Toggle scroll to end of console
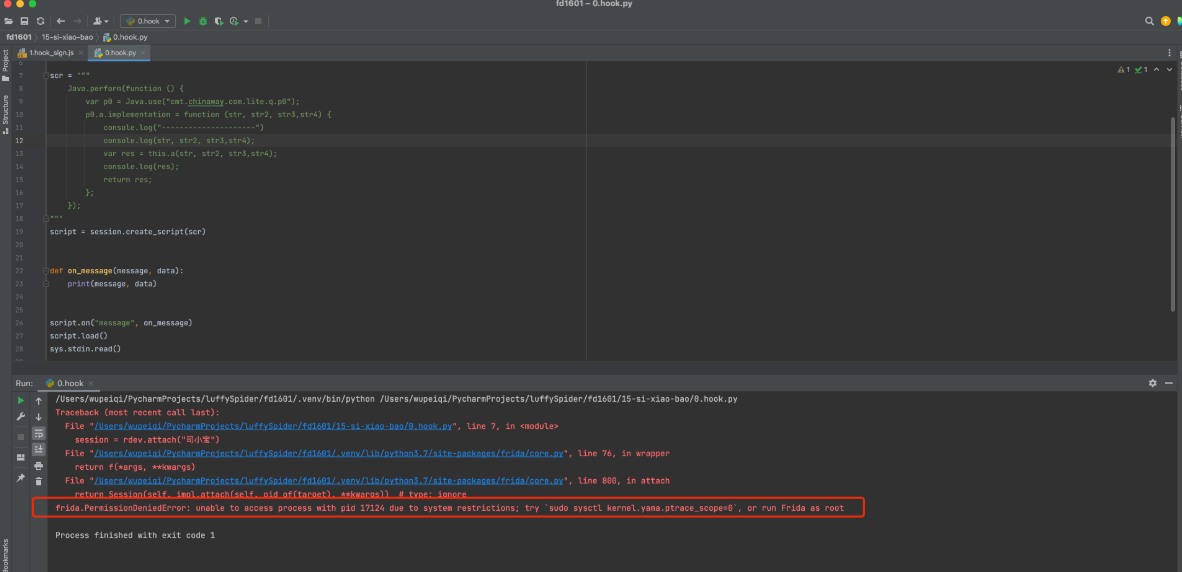1182x572 pixels. (39, 449)
